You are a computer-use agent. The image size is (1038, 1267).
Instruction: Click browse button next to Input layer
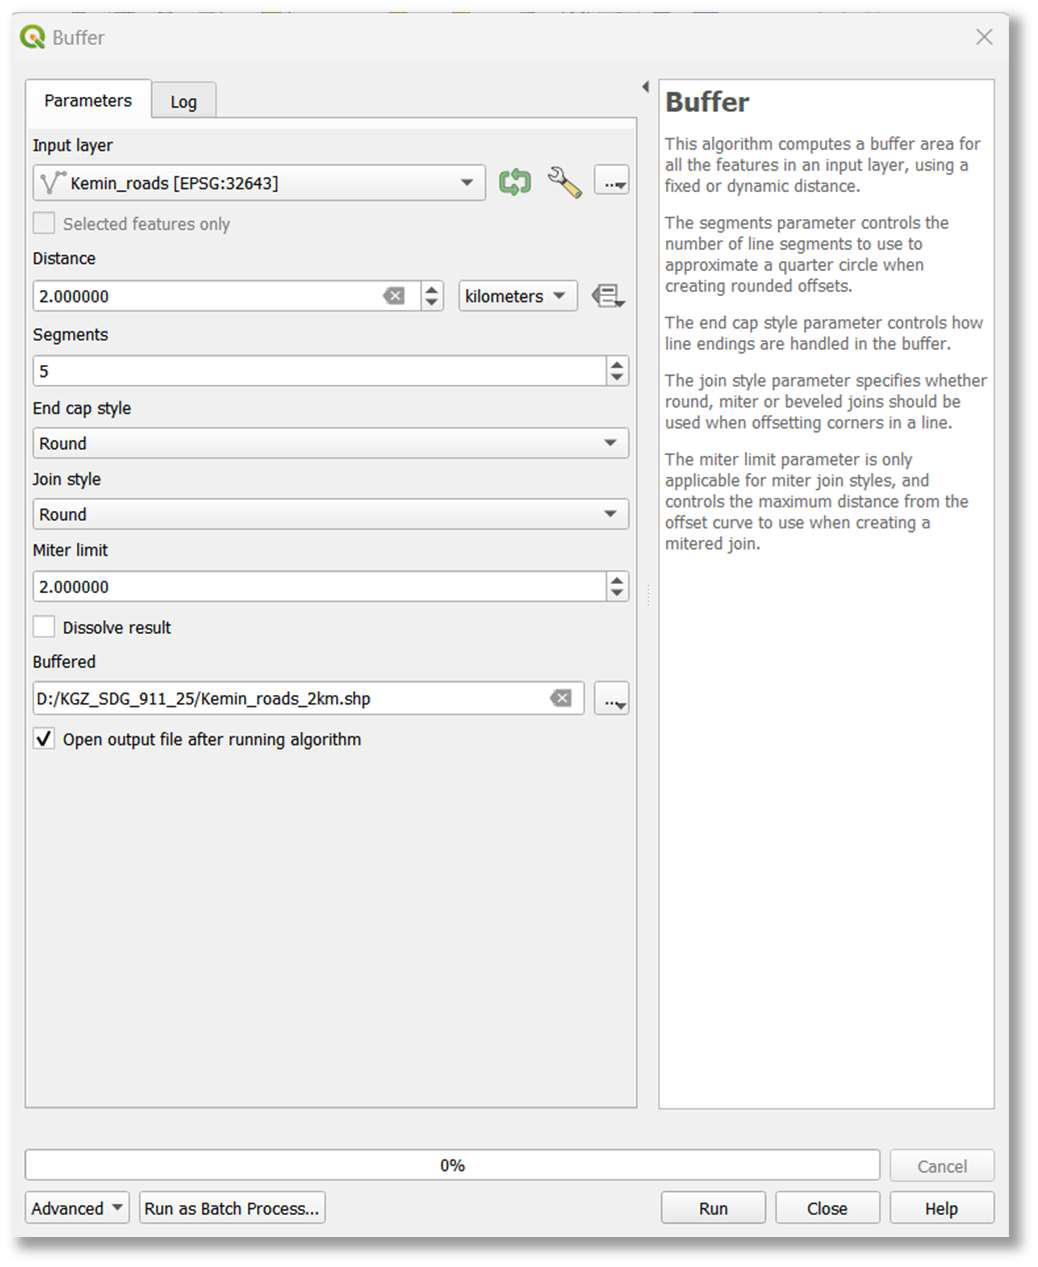tap(611, 182)
